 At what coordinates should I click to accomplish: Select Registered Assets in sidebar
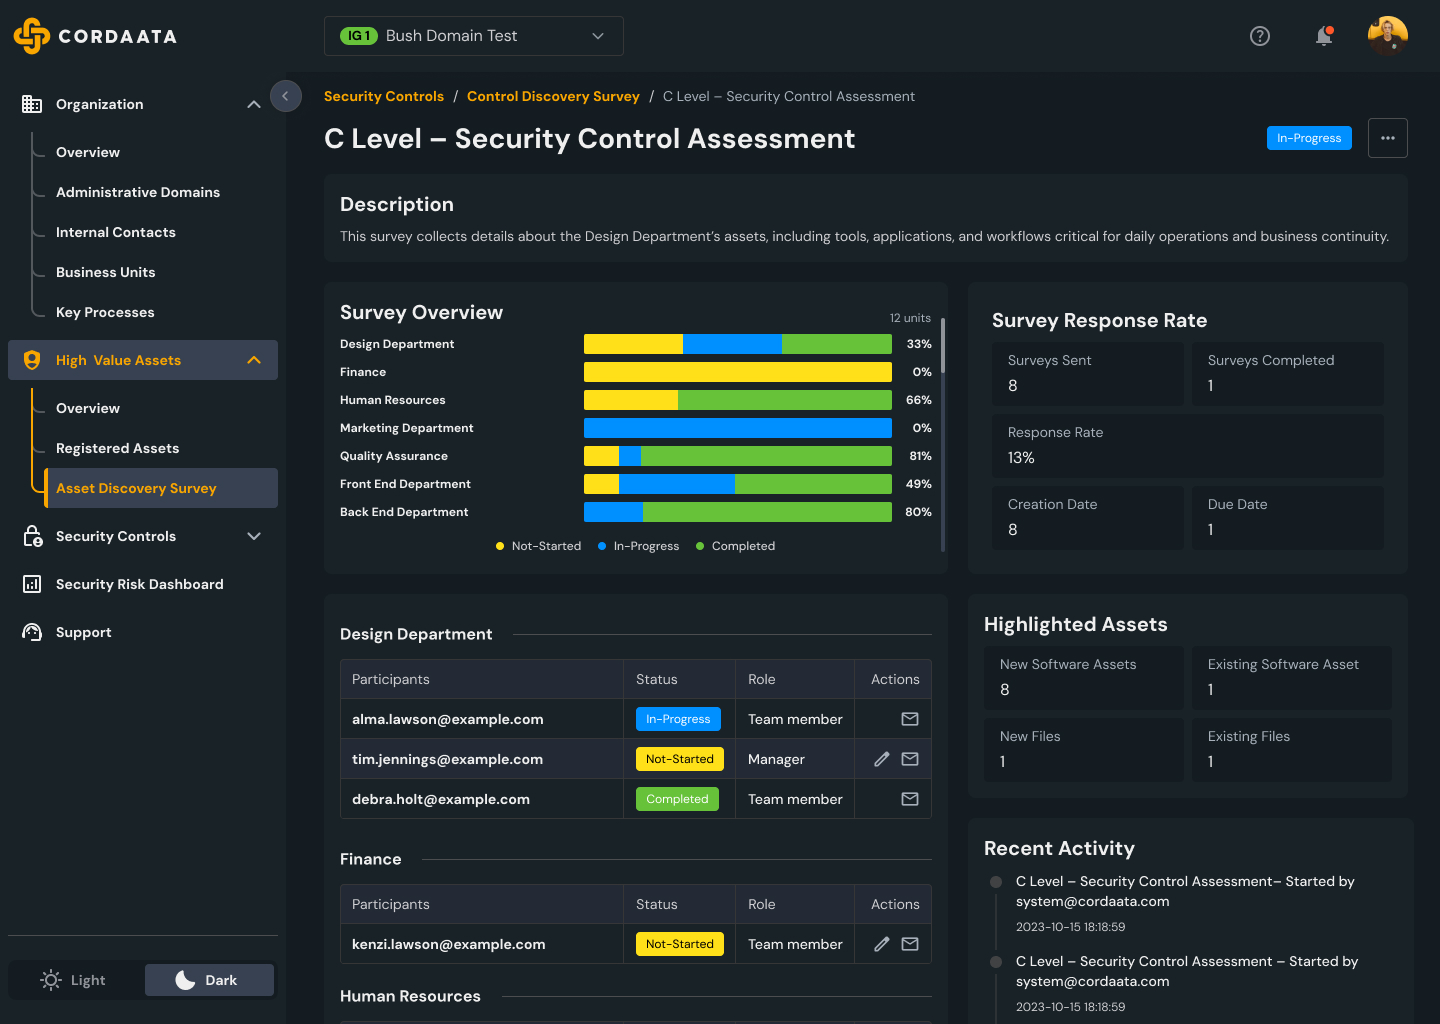(117, 448)
